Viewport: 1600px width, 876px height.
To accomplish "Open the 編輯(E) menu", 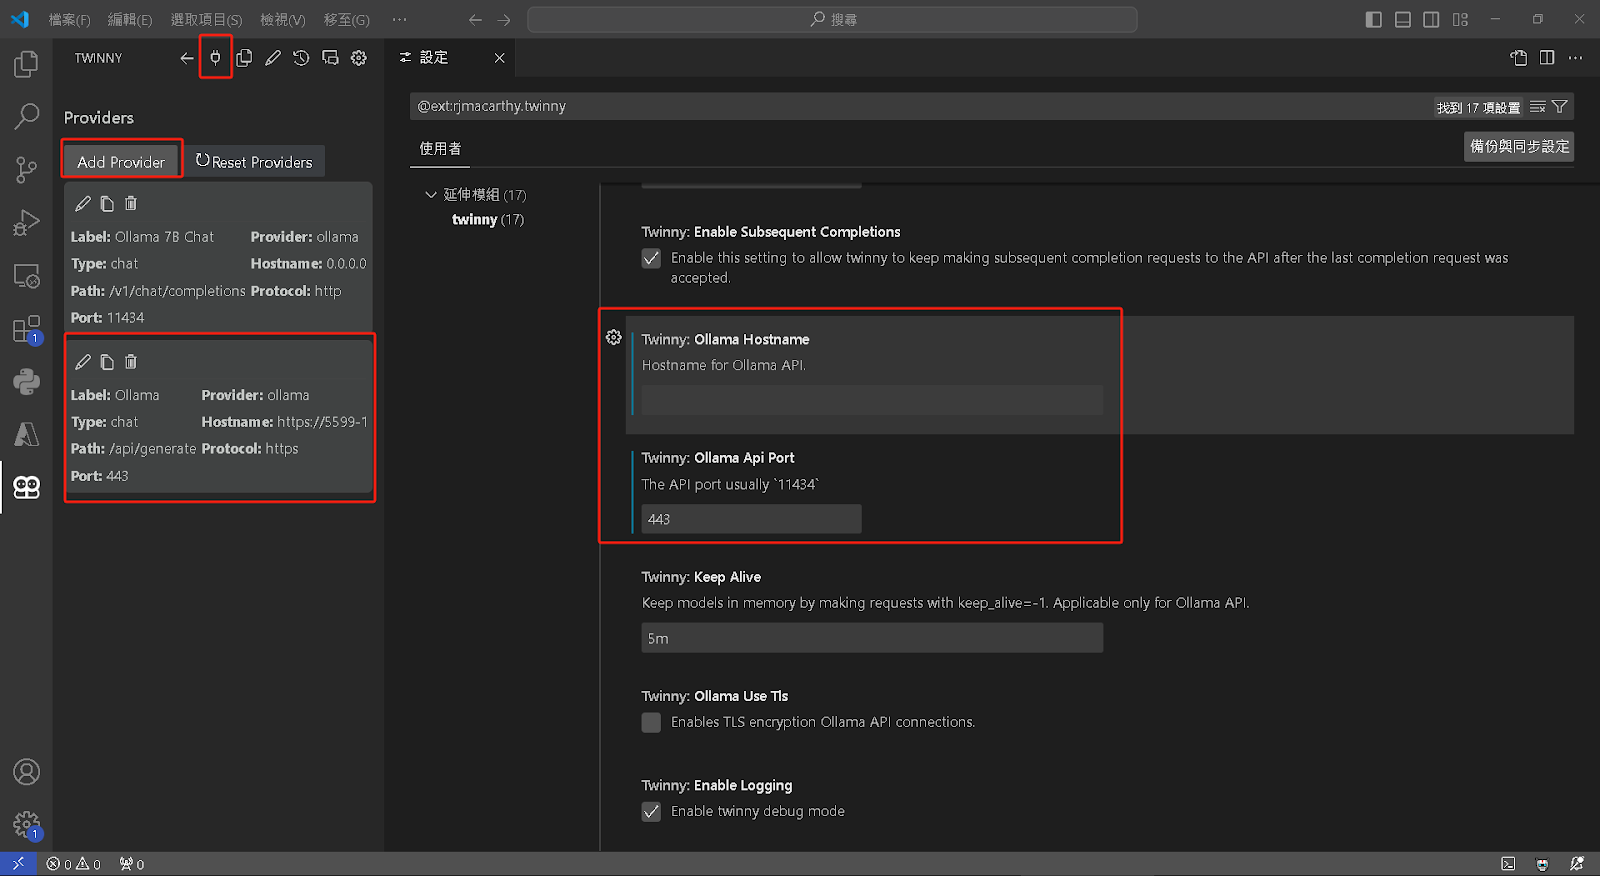I will [x=130, y=19].
